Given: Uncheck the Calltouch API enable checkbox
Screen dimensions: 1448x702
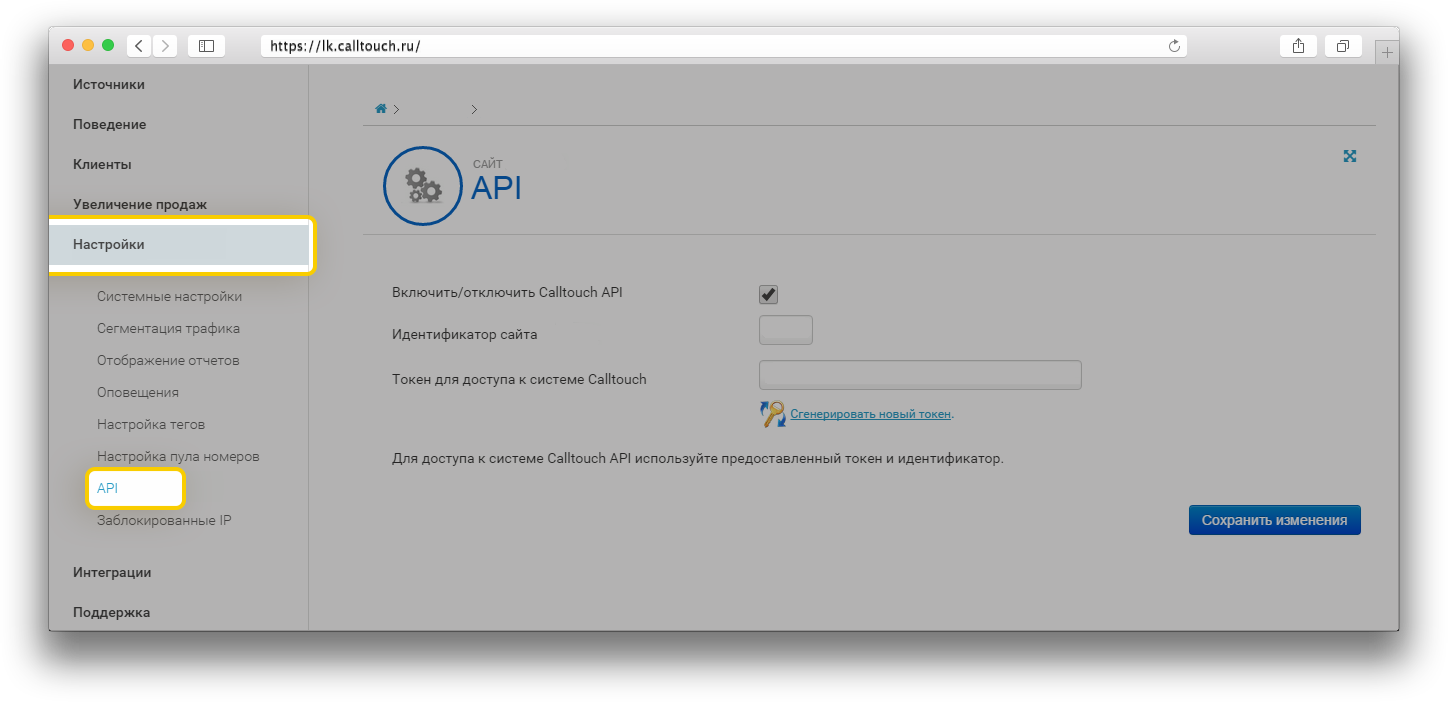Looking at the screenshot, I should tap(768, 294).
